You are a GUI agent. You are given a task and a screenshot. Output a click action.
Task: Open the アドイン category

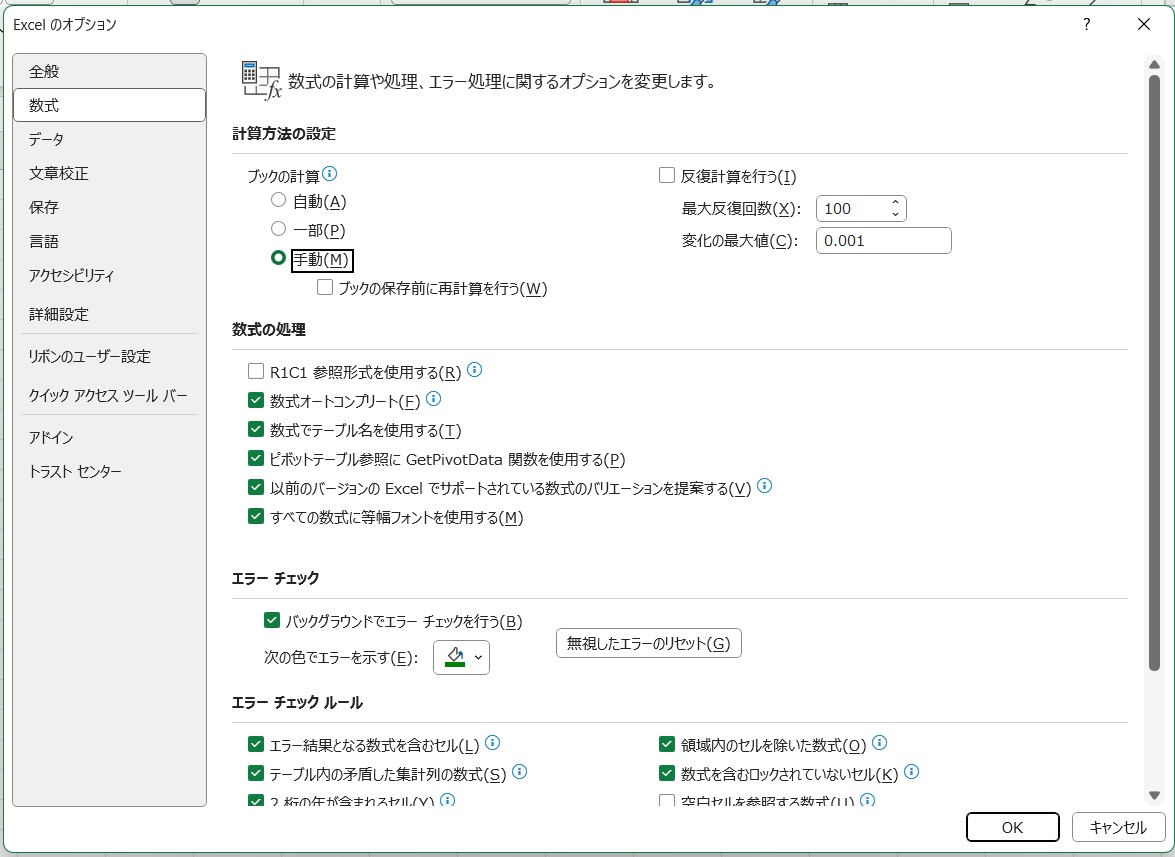click(109, 437)
